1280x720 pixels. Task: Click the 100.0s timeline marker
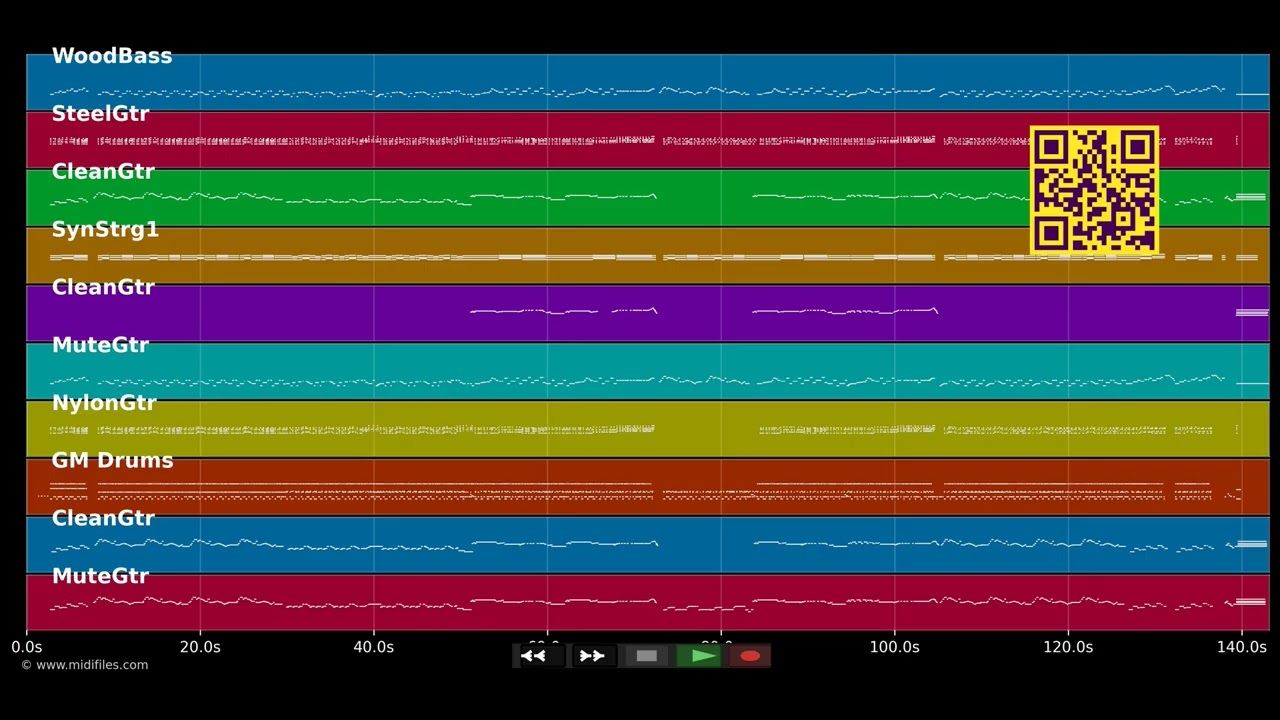[894, 647]
